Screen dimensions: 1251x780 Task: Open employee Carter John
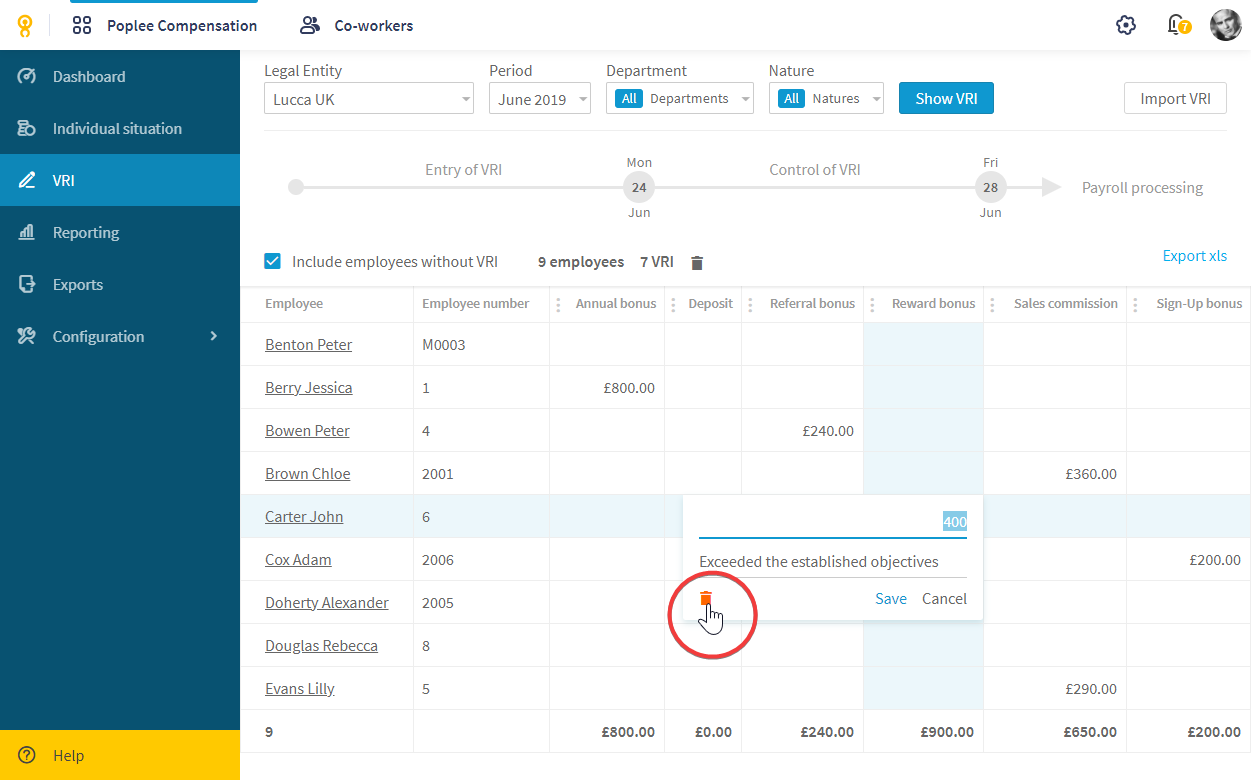coord(304,517)
